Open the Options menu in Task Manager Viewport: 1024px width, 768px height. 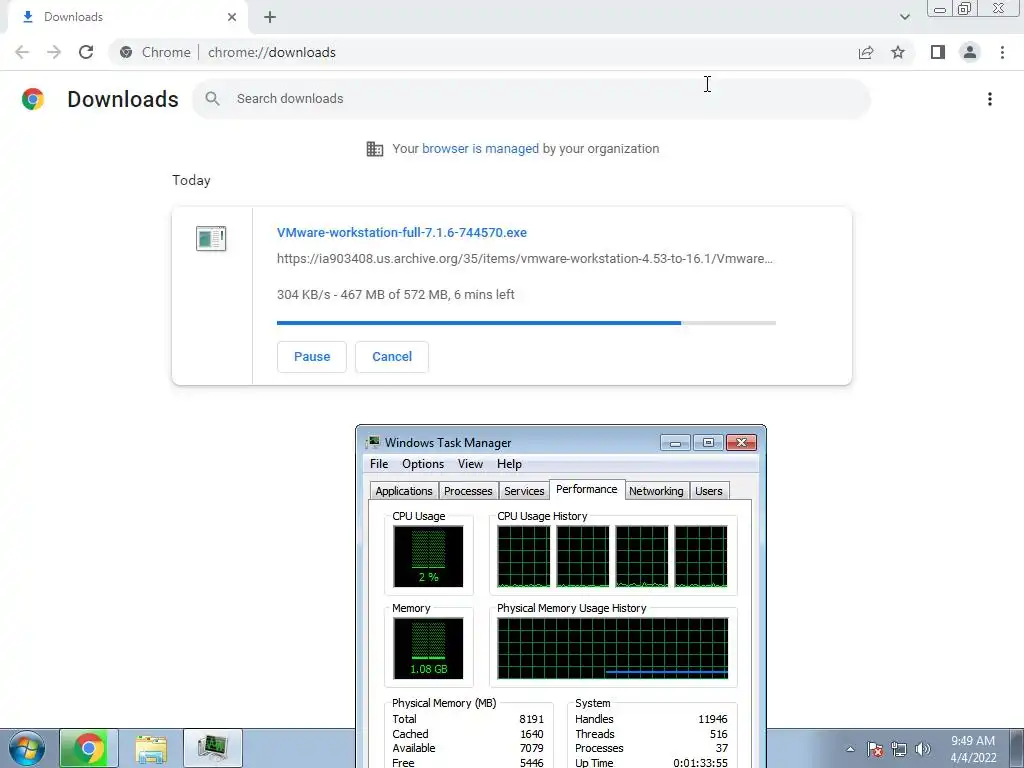tap(423, 464)
